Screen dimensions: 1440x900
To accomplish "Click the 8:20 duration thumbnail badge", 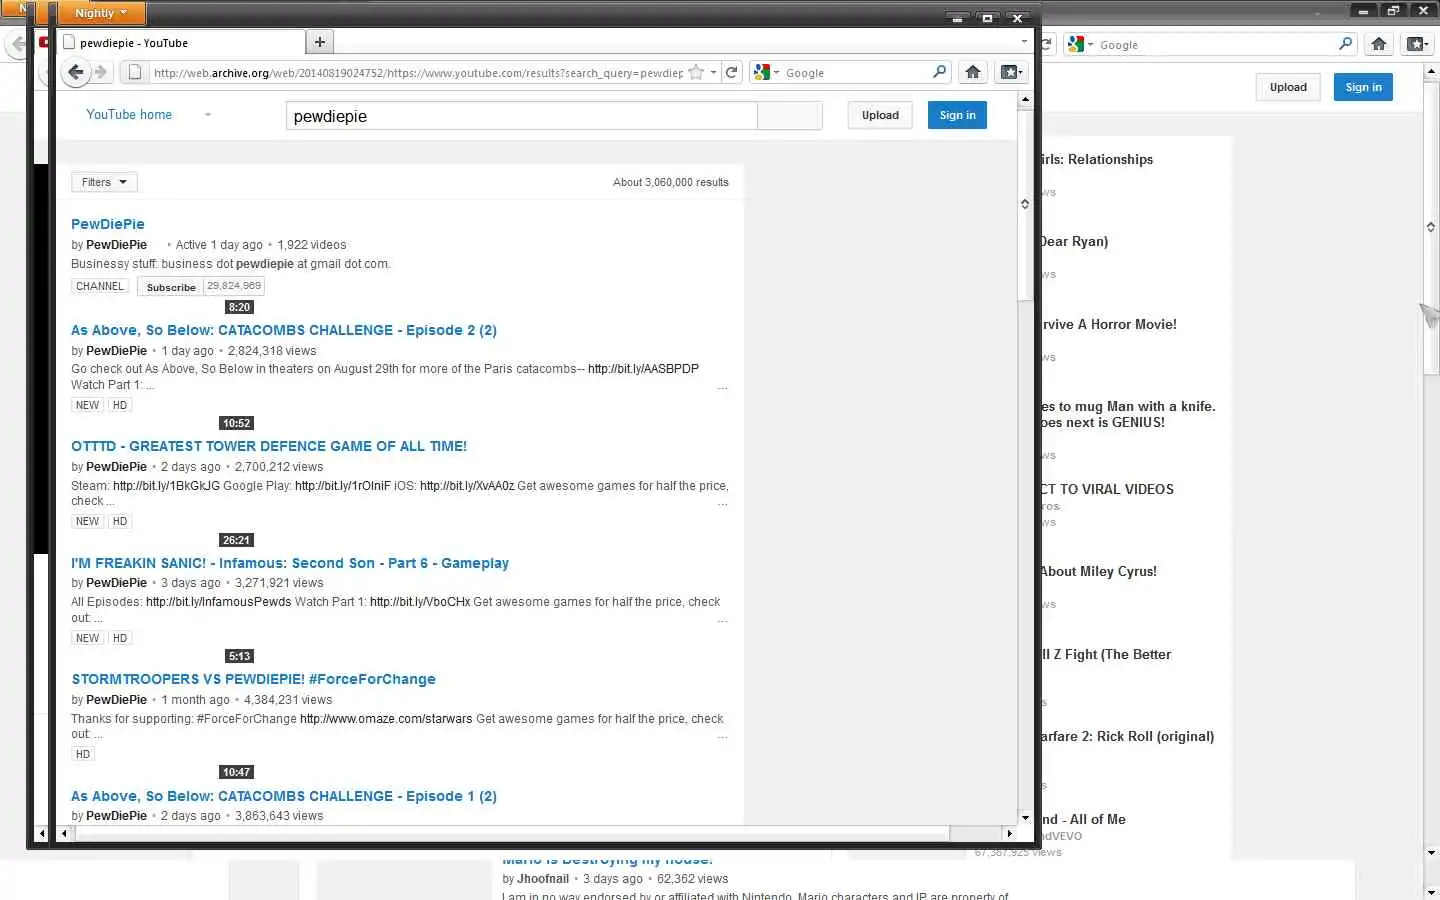I will click(x=239, y=307).
